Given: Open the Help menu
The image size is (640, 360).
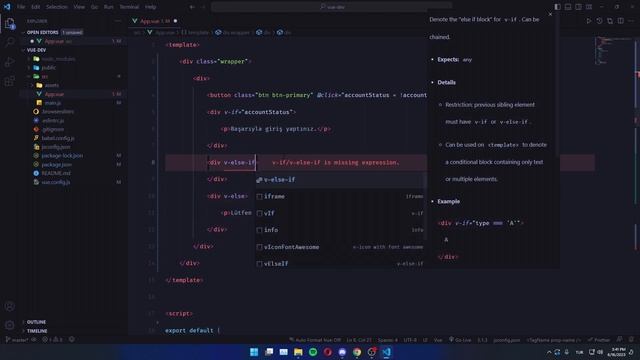Looking at the screenshot, I should pyautogui.click(x=151, y=7).
